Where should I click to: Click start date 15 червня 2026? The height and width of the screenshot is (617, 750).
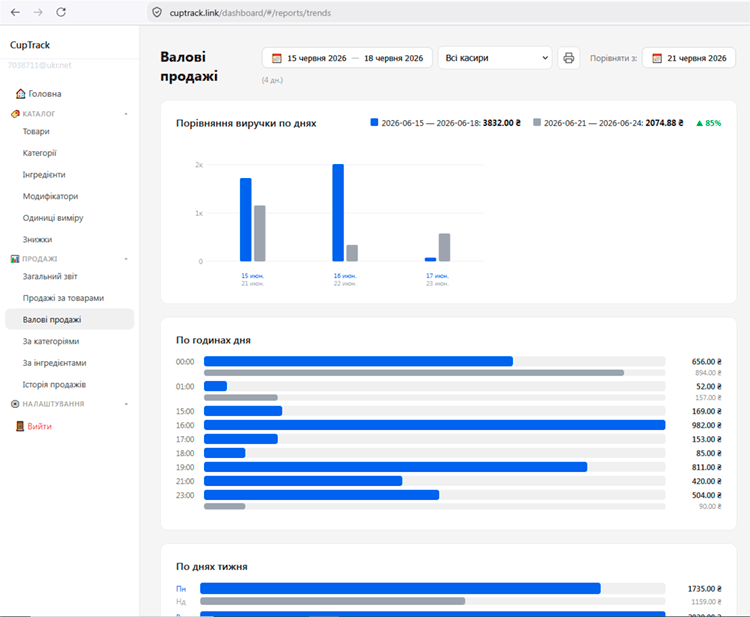tap(317, 58)
